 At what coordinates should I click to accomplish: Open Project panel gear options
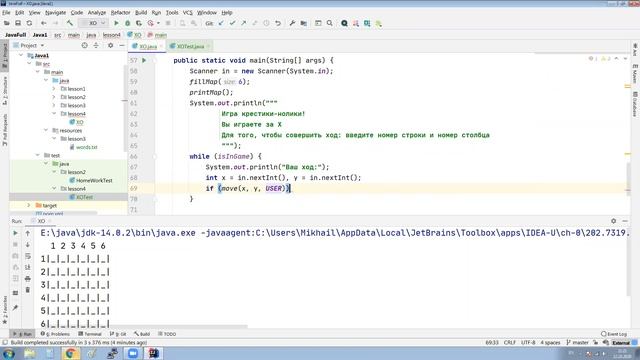(110, 45)
